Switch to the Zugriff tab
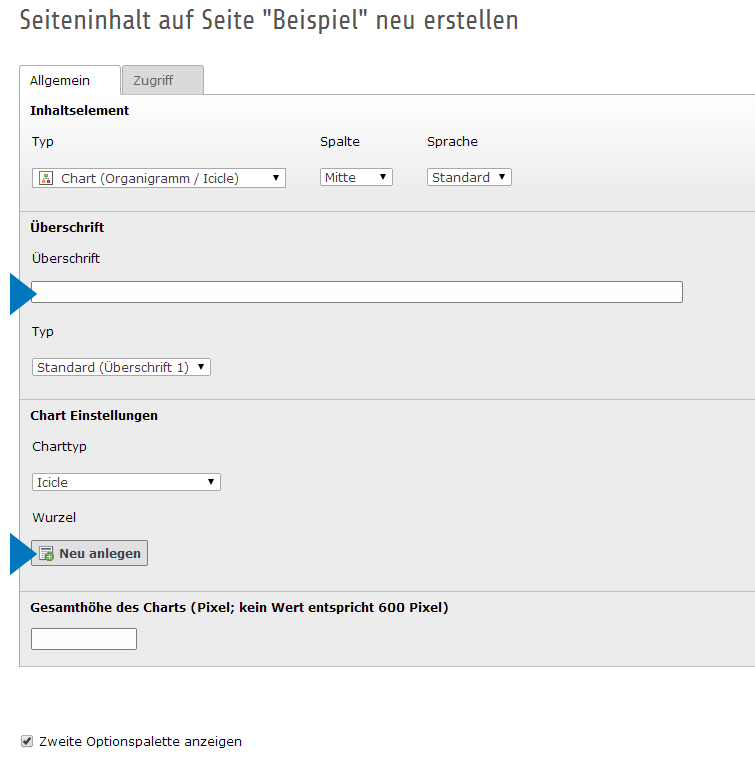Screen dimensions: 755x772 162,80
